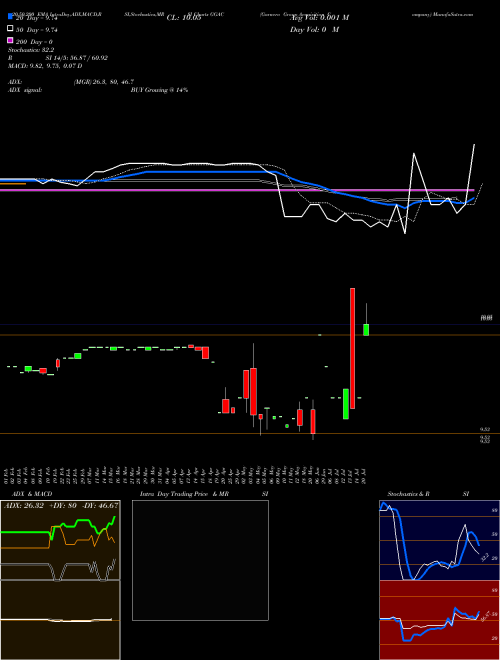Click the ADX signal: label

click(x=25, y=90)
